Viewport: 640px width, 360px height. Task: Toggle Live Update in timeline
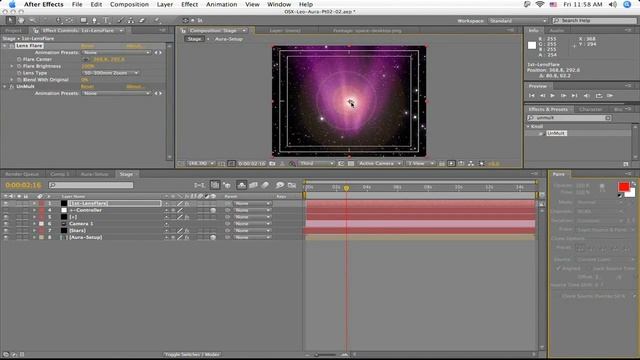[x=215, y=185]
